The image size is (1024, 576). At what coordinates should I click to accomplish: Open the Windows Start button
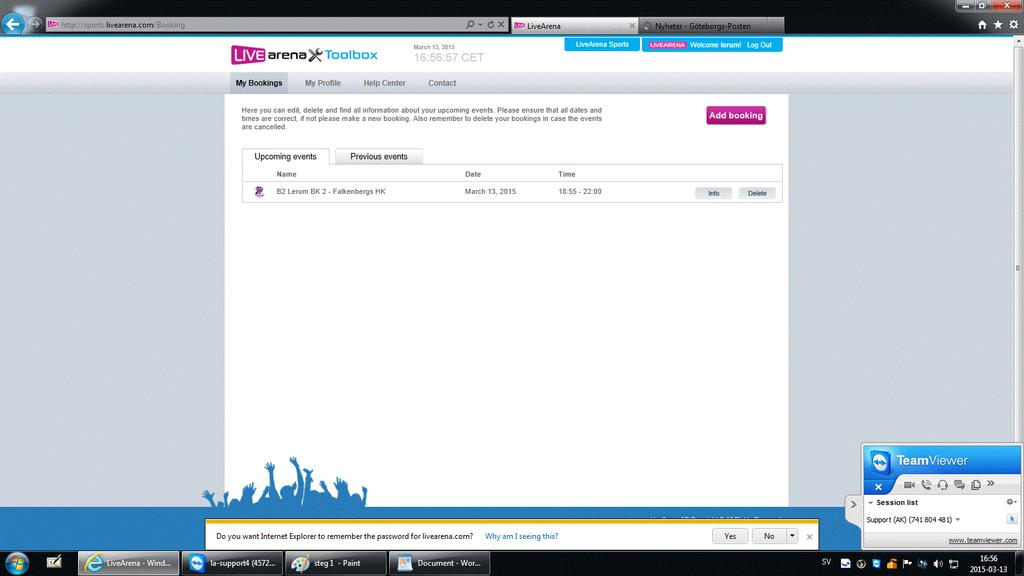pos(17,563)
